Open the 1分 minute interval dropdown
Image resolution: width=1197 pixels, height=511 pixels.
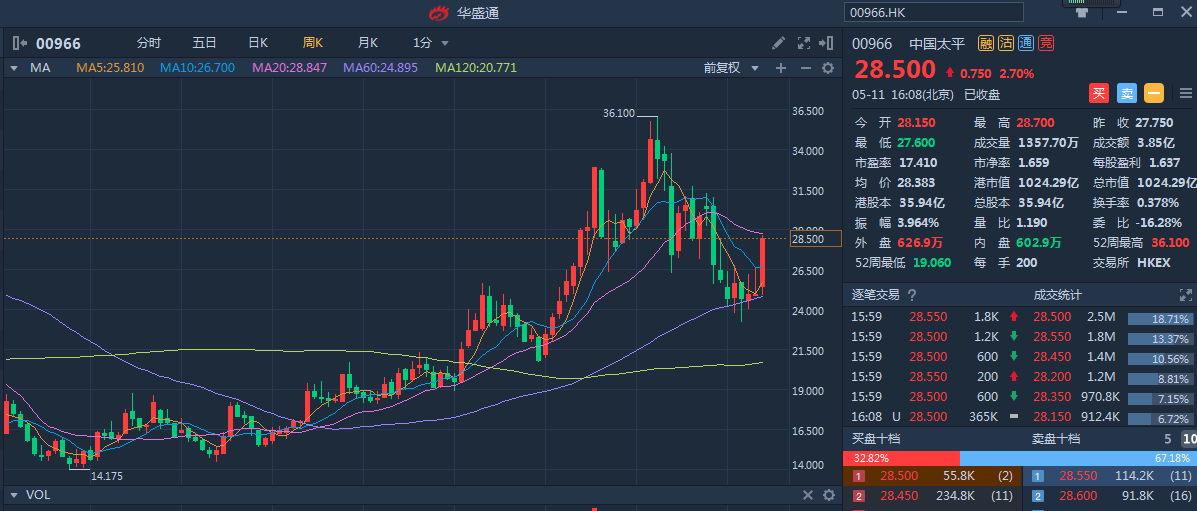point(430,43)
